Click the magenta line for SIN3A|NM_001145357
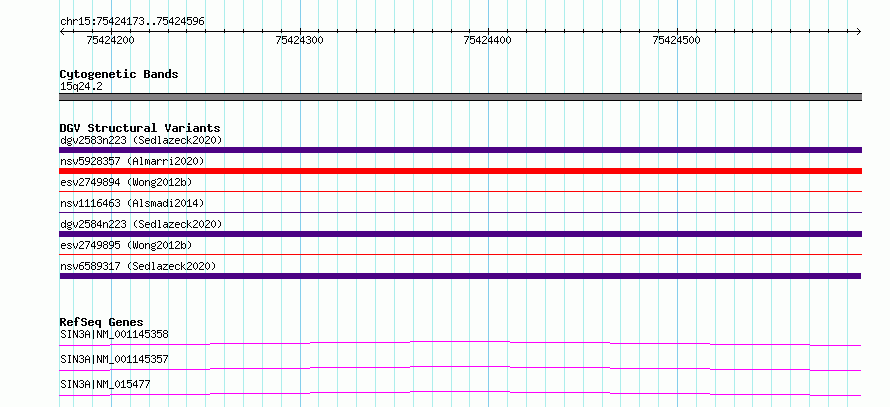The height and width of the screenshot is (407, 890). [x=460, y=368]
